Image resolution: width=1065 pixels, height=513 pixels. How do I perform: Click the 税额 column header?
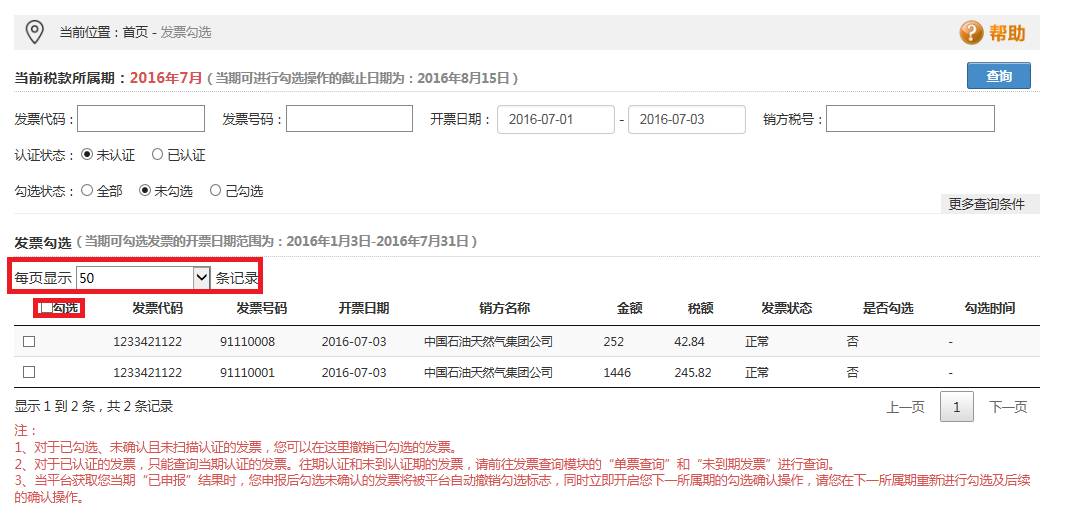pyautogui.click(x=700, y=308)
